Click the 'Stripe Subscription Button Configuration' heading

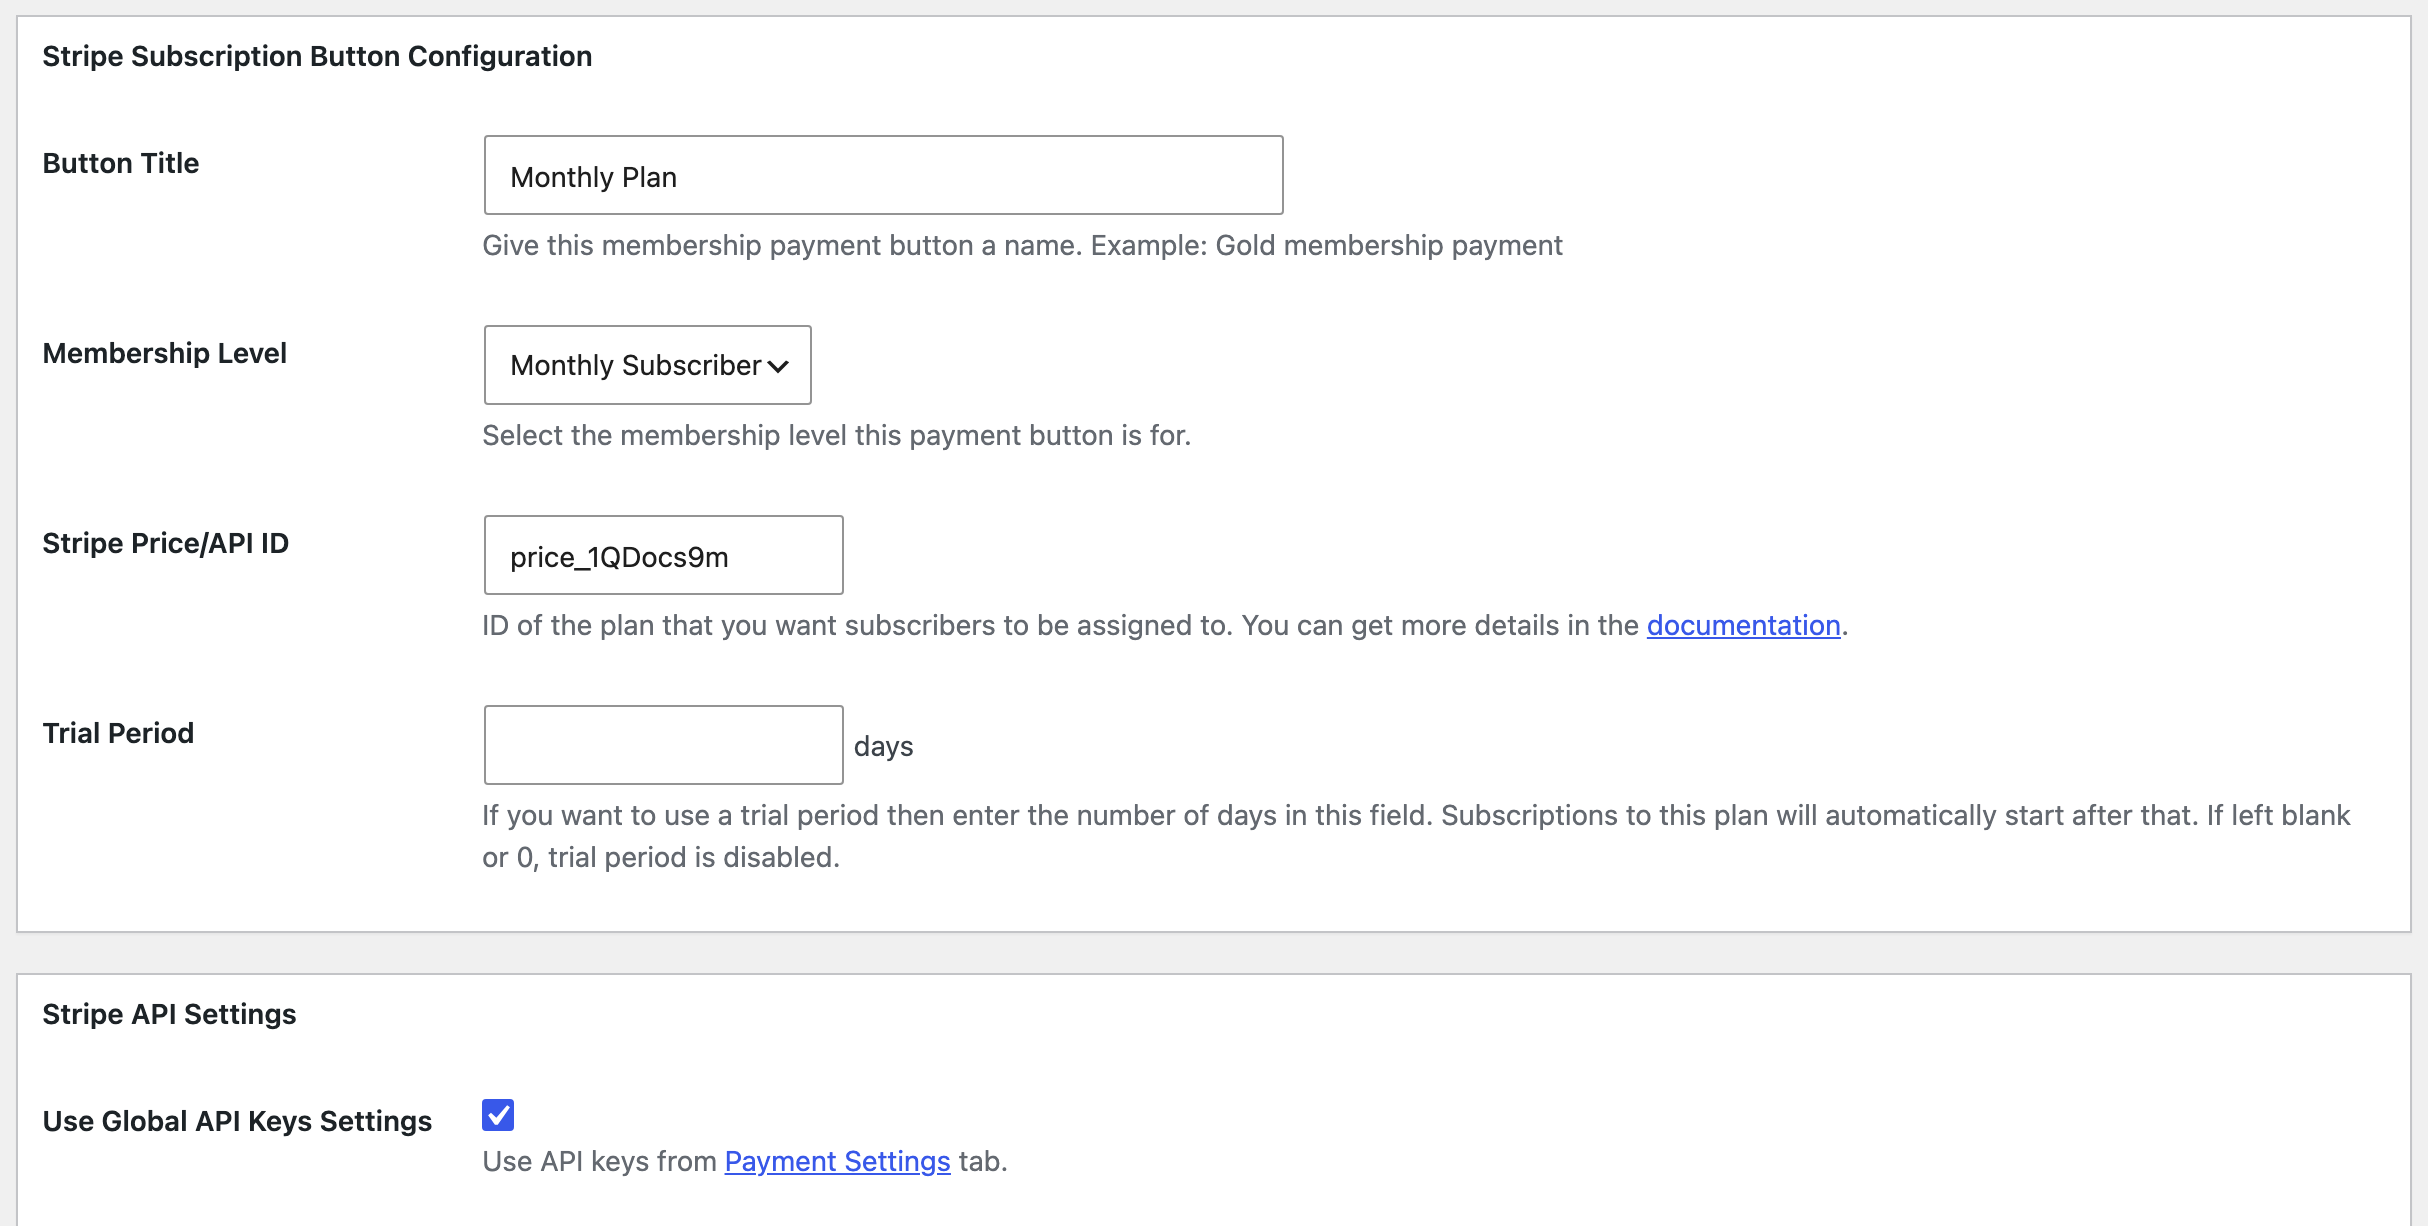[317, 56]
